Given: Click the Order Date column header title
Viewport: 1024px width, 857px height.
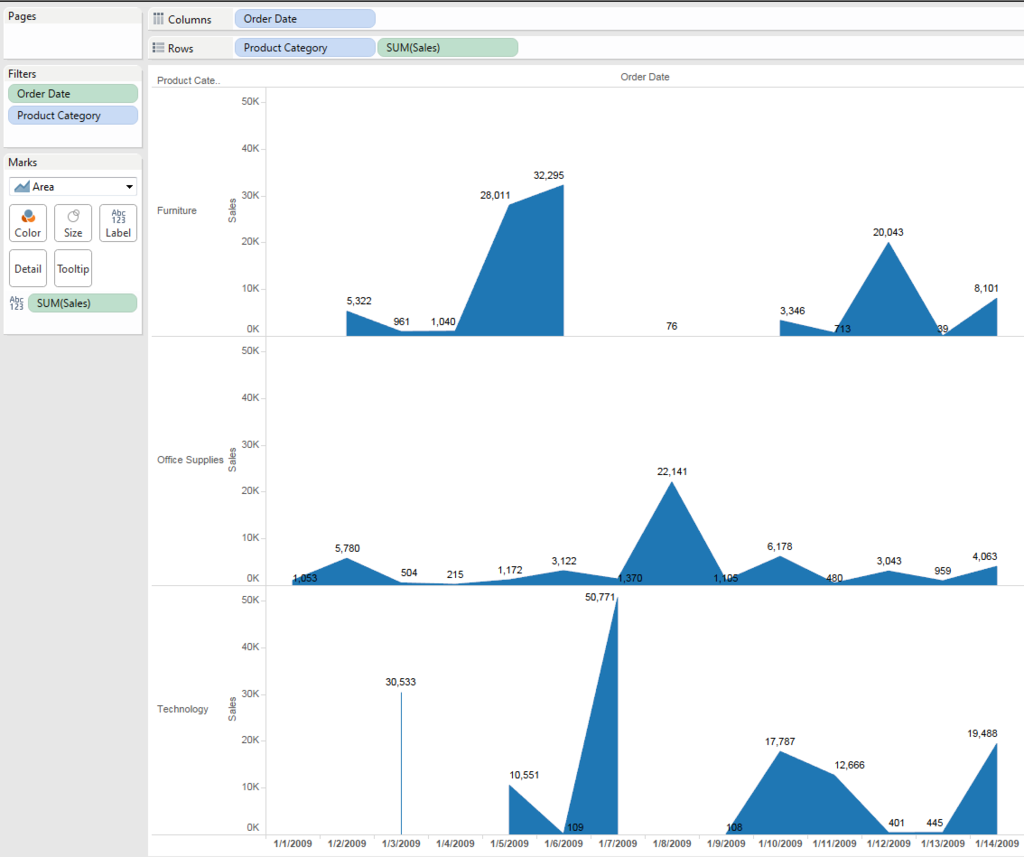Looking at the screenshot, I should click(x=645, y=77).
